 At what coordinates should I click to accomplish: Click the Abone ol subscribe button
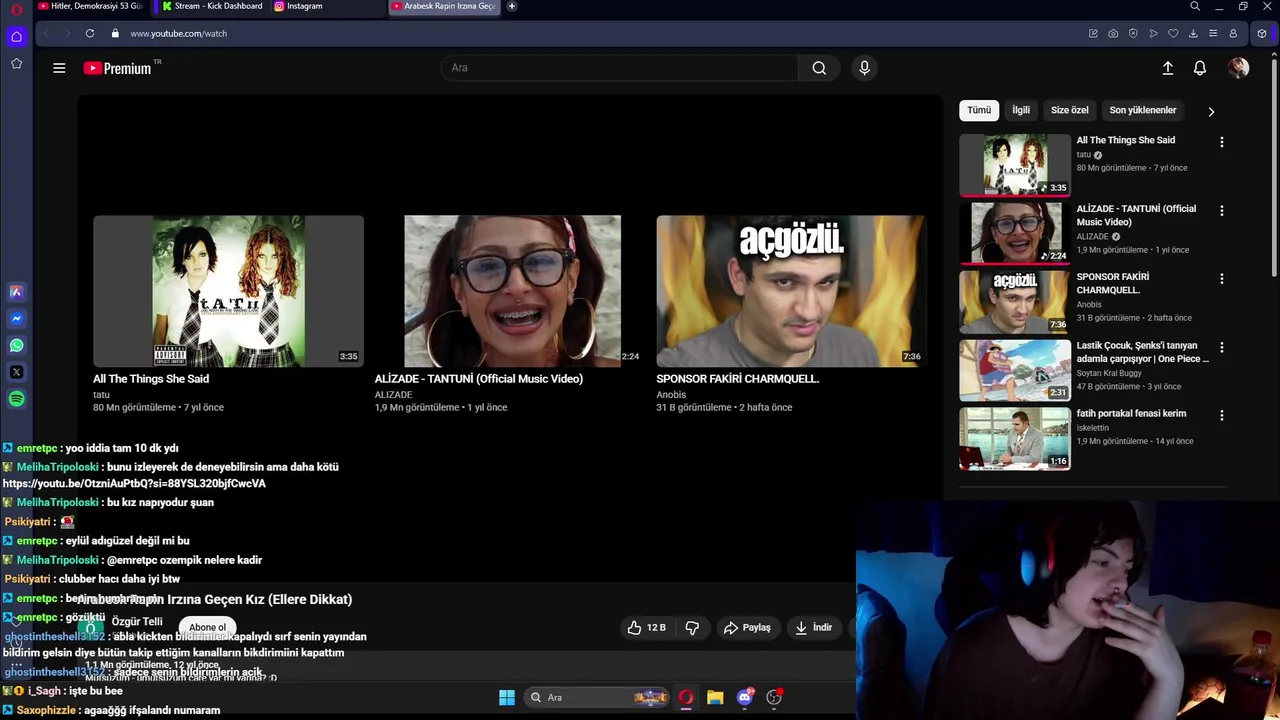click(207, 627)
